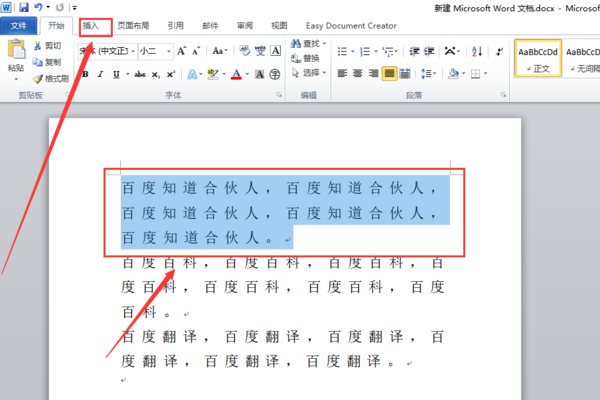Click the Decrease Indent icon
This screenshot has width=600, height=400.
point(414,51)
